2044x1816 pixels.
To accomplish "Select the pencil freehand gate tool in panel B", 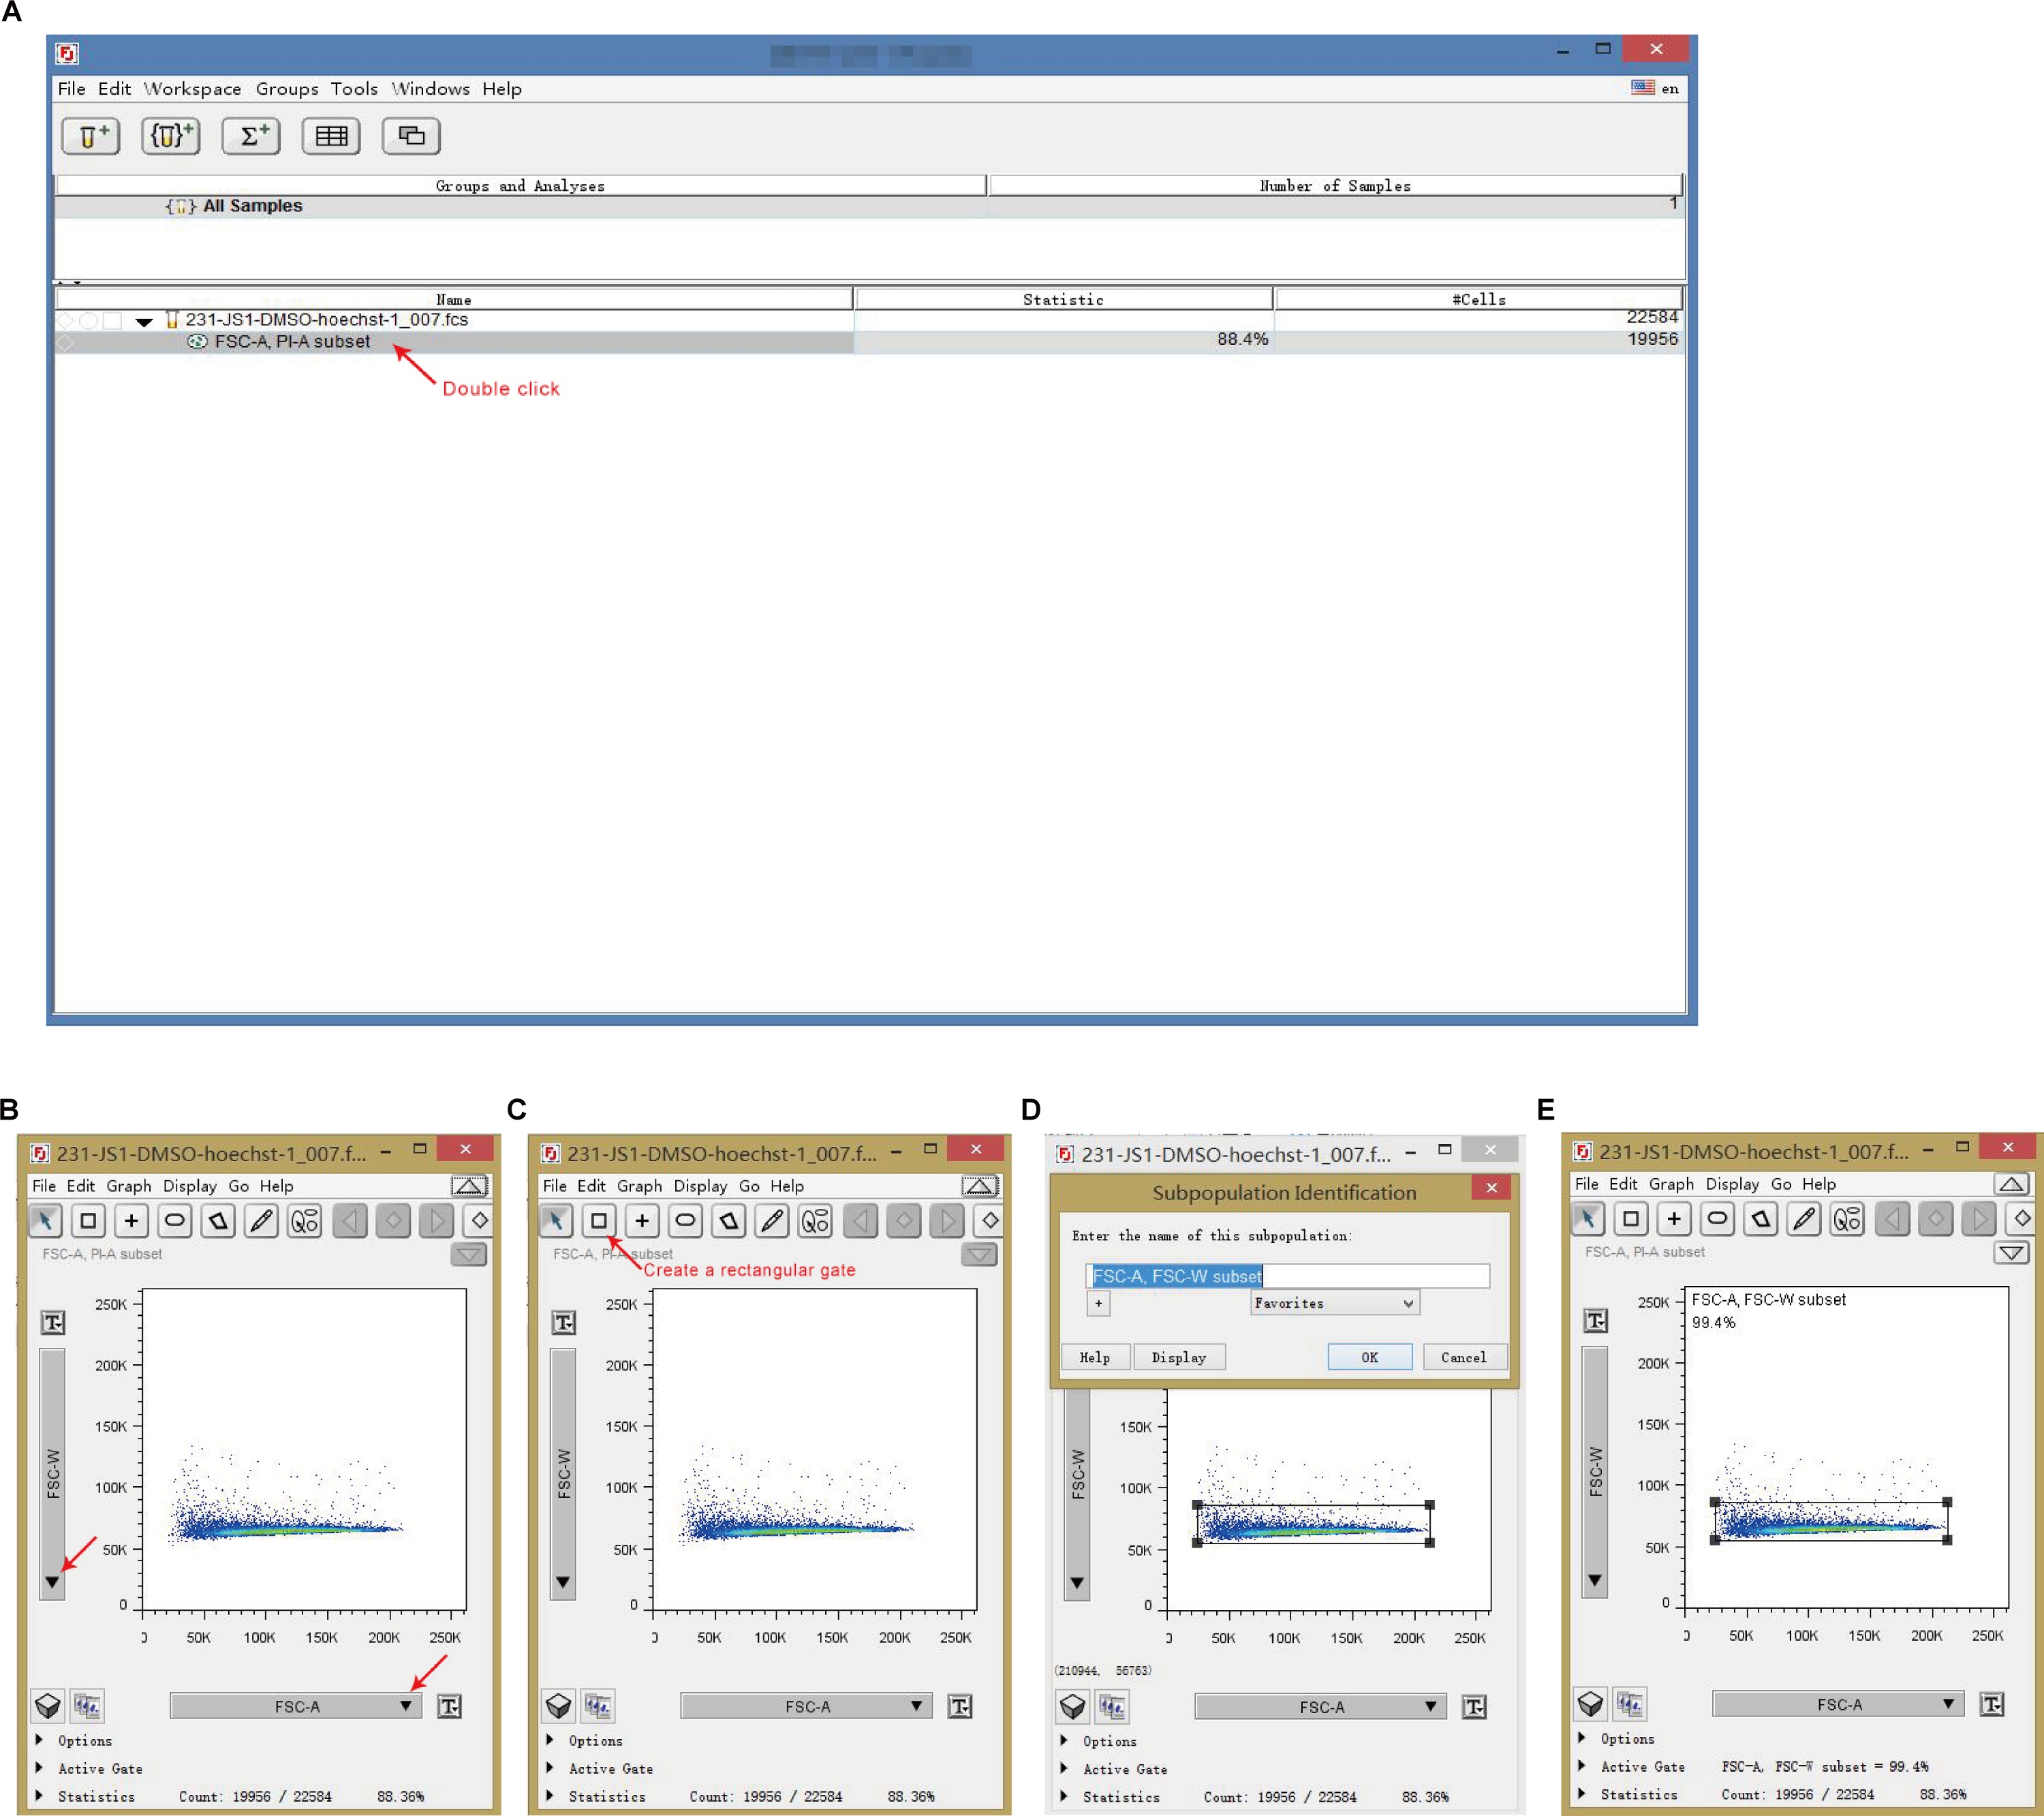I will click(x=262, y=1220).
